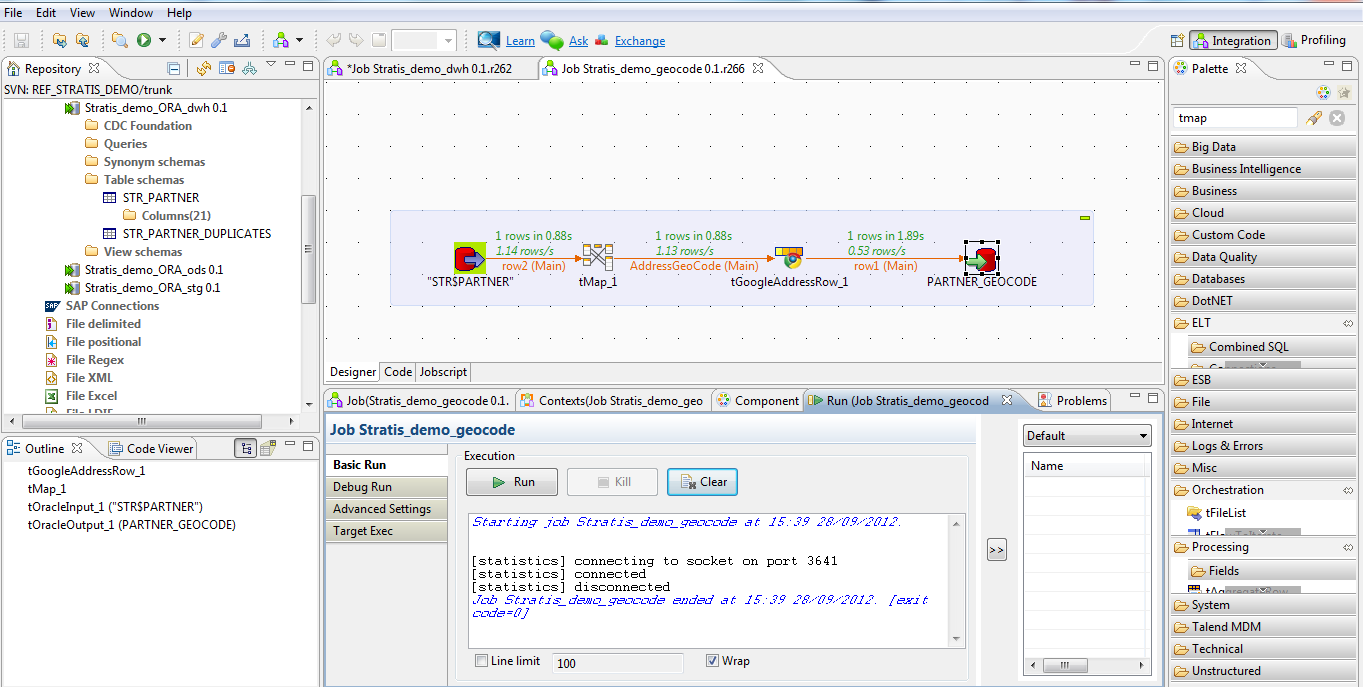The width and height of the screenshot is (1363, 687).
Task: Select Advanced Settings in run sidebar
Action: click(x=385, y=509)
